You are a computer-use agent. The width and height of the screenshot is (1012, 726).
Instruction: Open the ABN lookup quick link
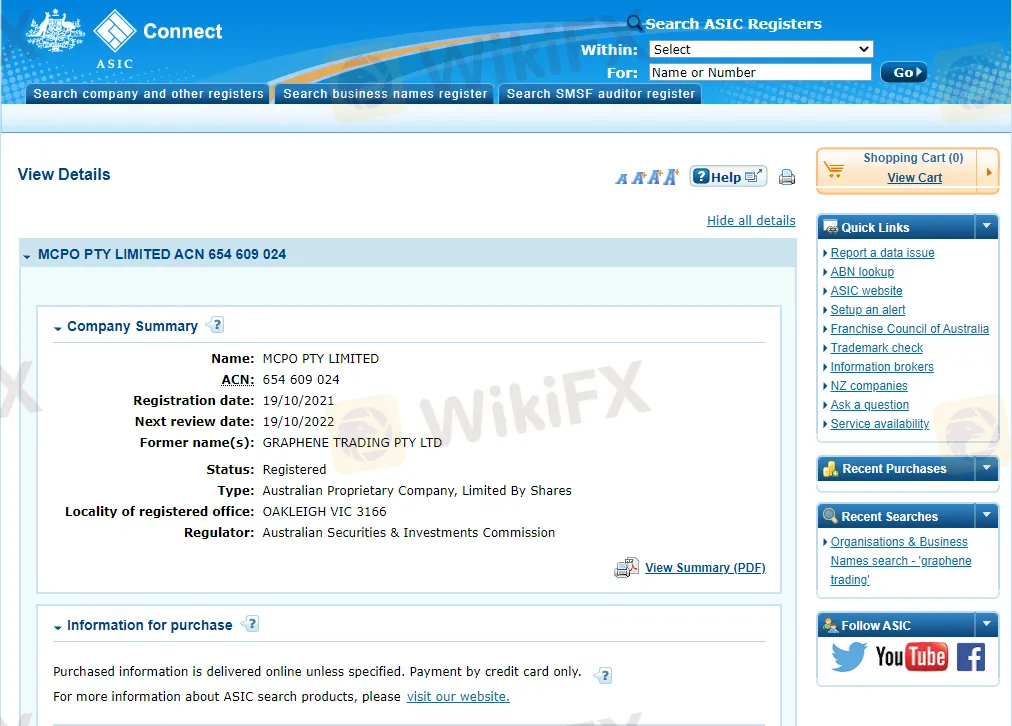tap(862, 272)
